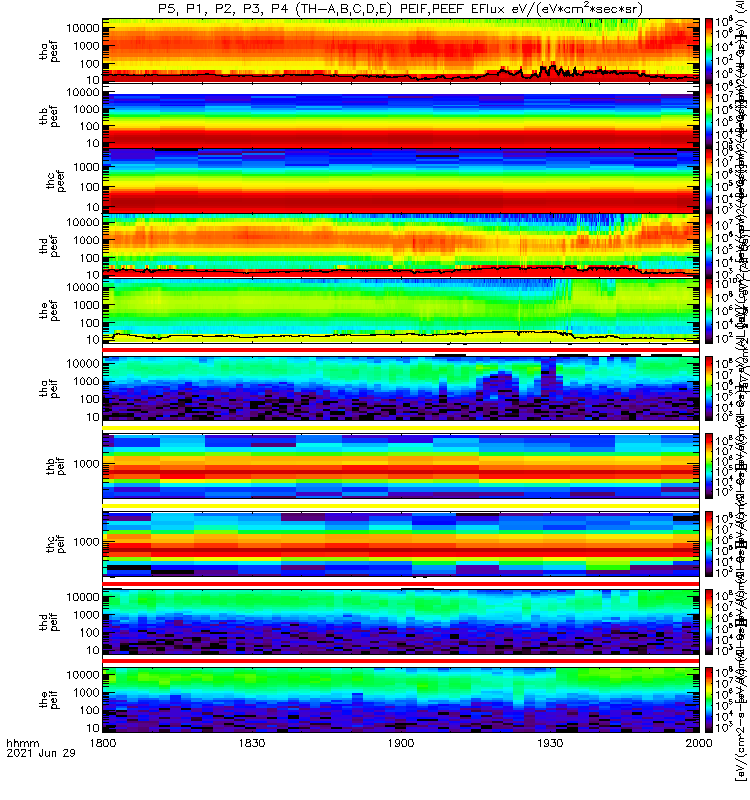Select the tha peif panel color bar
Screen dimensions: 750x800
709,388
